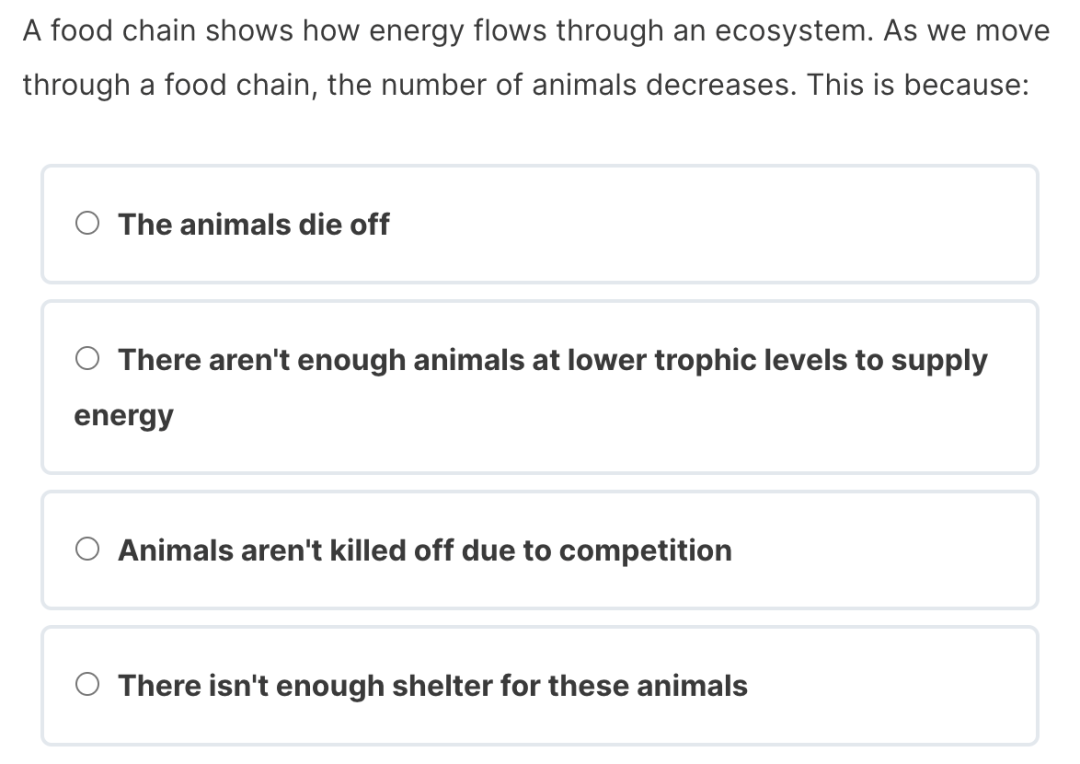This screenshot has height=764, width=1080.
Task: Pick the 'There isn't enough shelter' radio button
Action: click(x=88, y=686)
